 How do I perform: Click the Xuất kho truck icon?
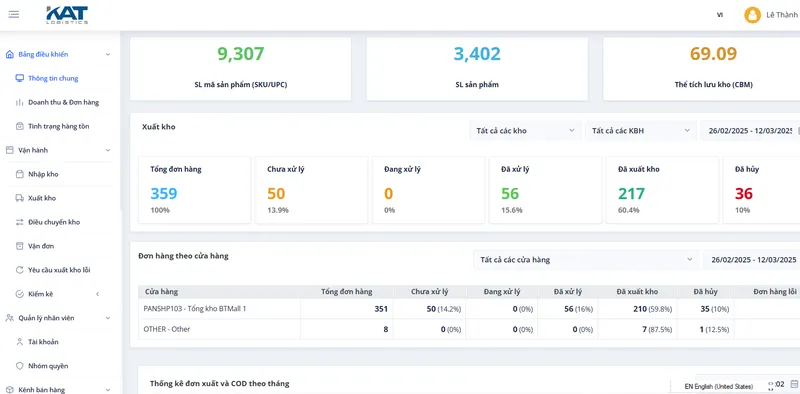click(x=19, y=198)
